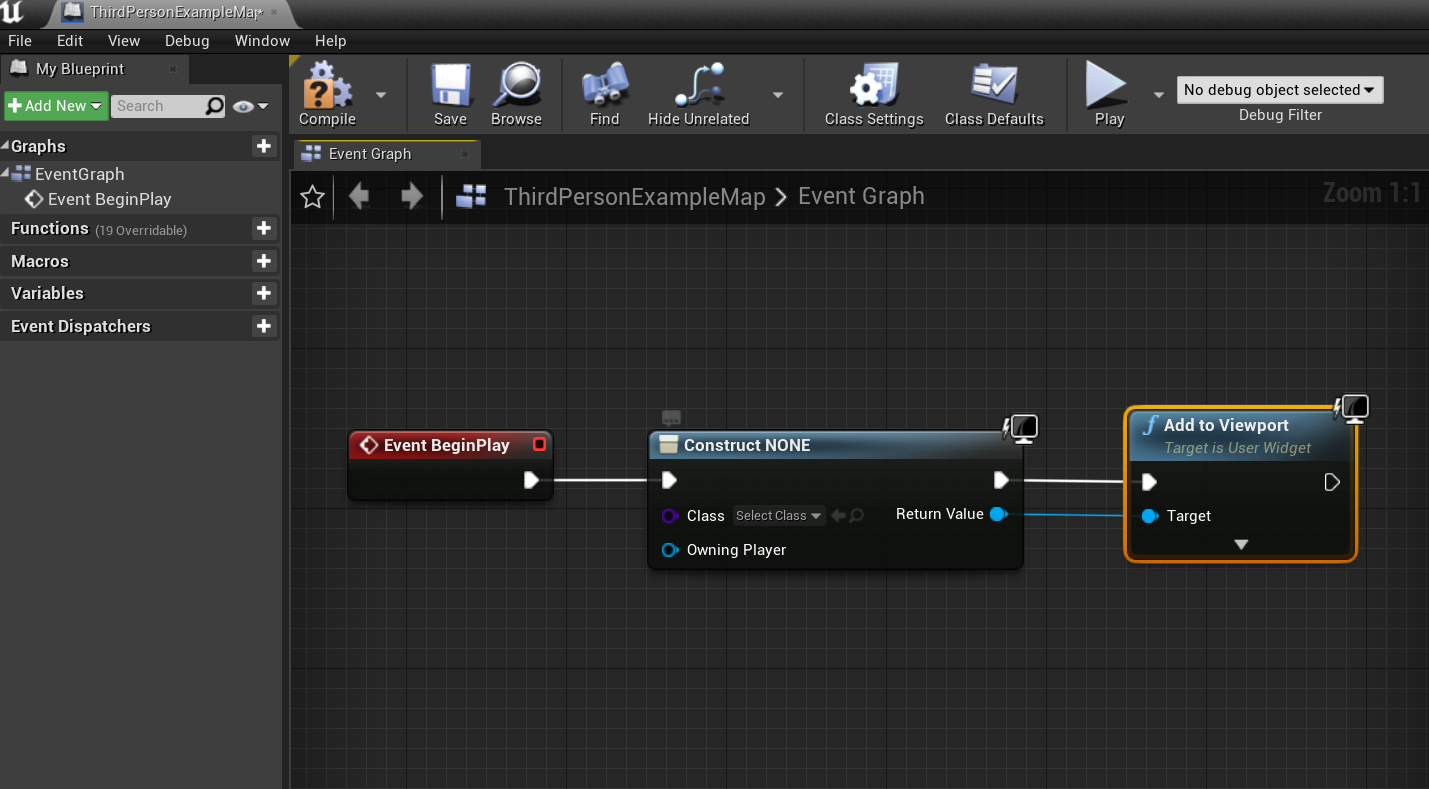Hide Unrelated nodes in the graph
This screenshot has height=789, width=1429.
[698, 93]
